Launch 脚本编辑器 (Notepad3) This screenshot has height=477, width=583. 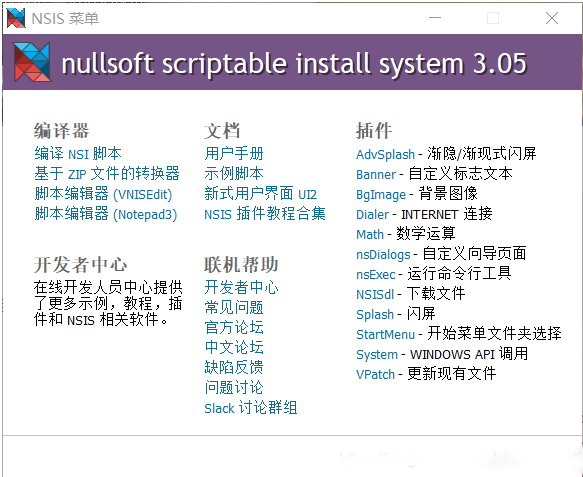(x=106, y=214)
